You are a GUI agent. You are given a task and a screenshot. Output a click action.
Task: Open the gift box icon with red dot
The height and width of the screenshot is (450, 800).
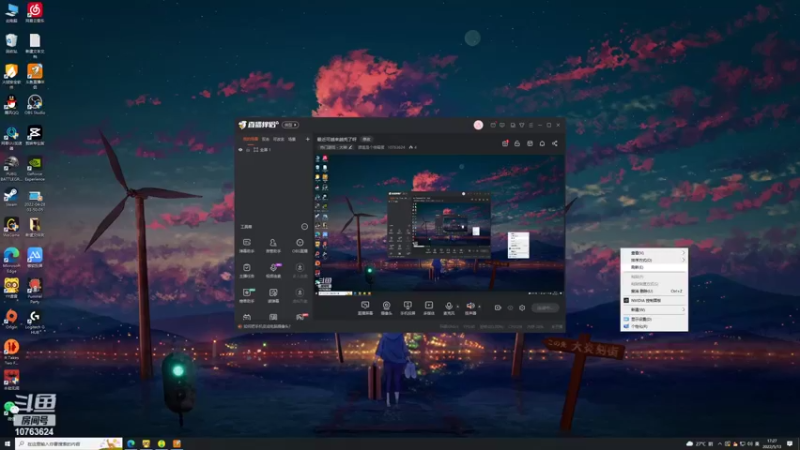(x=505, y=143)
